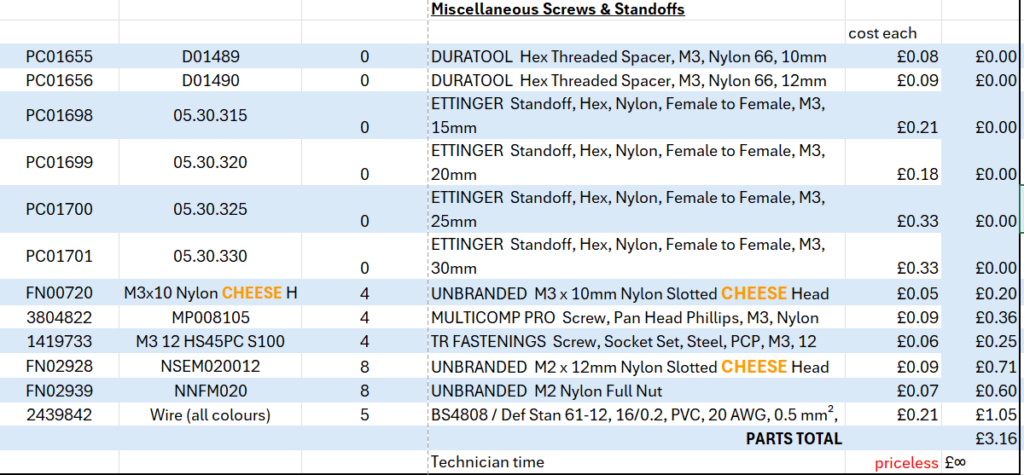Screen dimensions: 1024x475
Task: Click the red priceless cell
Action: pyautogui.click(x=906, y=463)
